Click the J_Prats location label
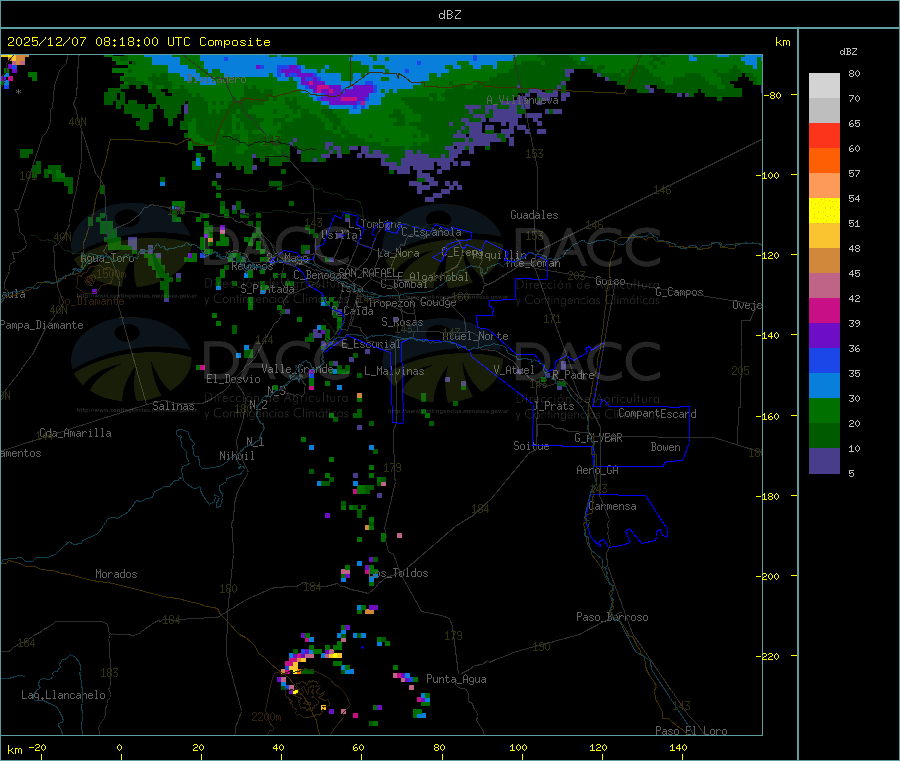This screenshot has width=900, height=761. [x=554, y=406]
